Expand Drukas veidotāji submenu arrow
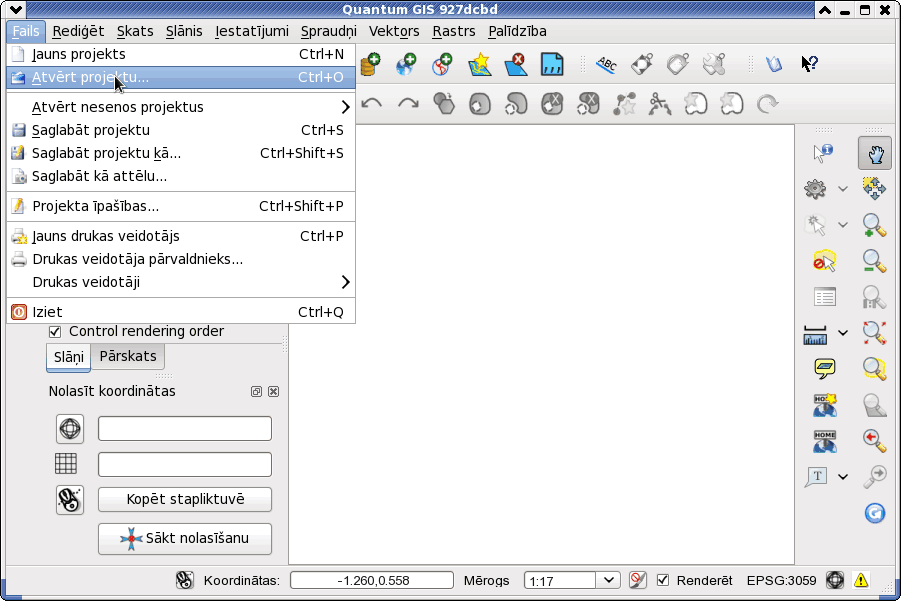 (345, 282)
